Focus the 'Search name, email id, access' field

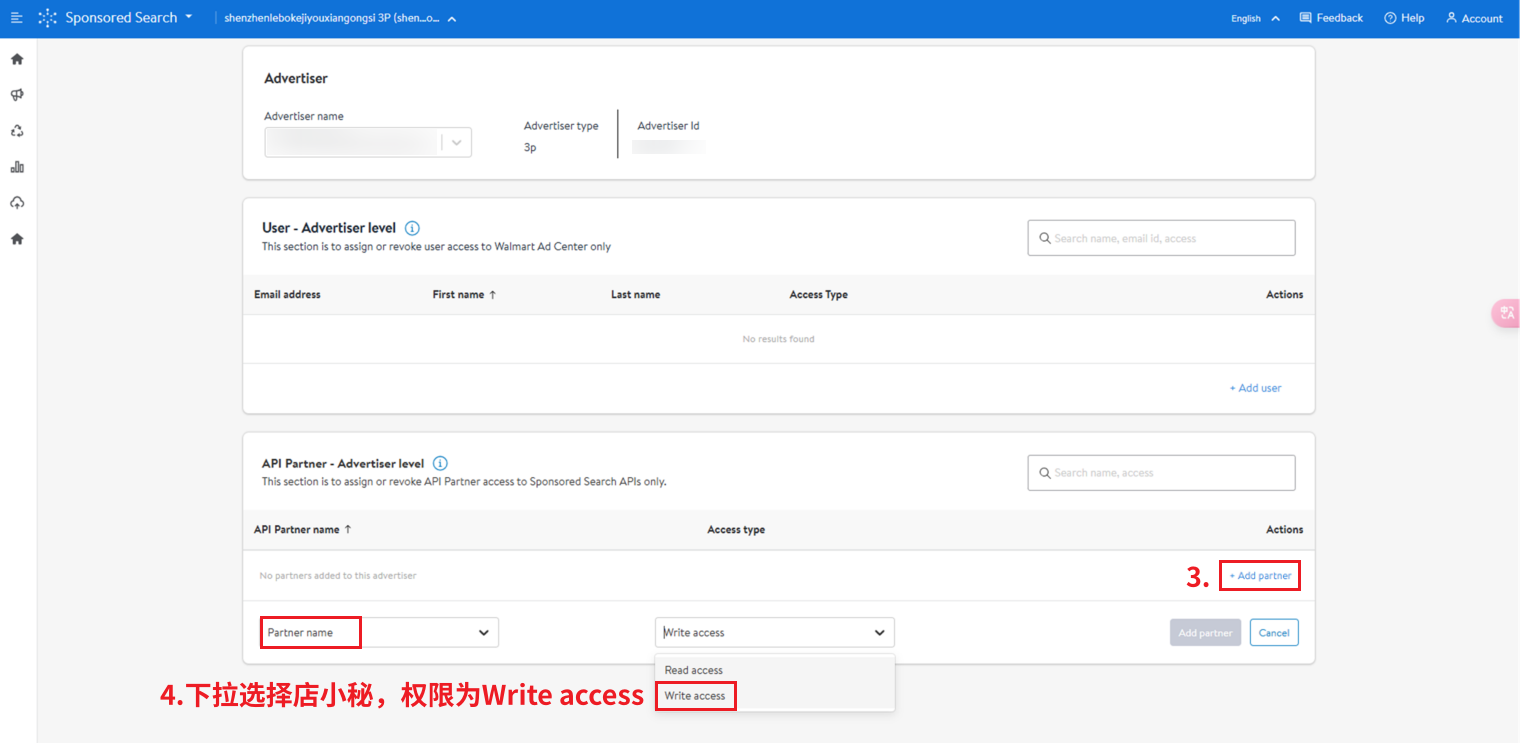(x=1161, y=238)
